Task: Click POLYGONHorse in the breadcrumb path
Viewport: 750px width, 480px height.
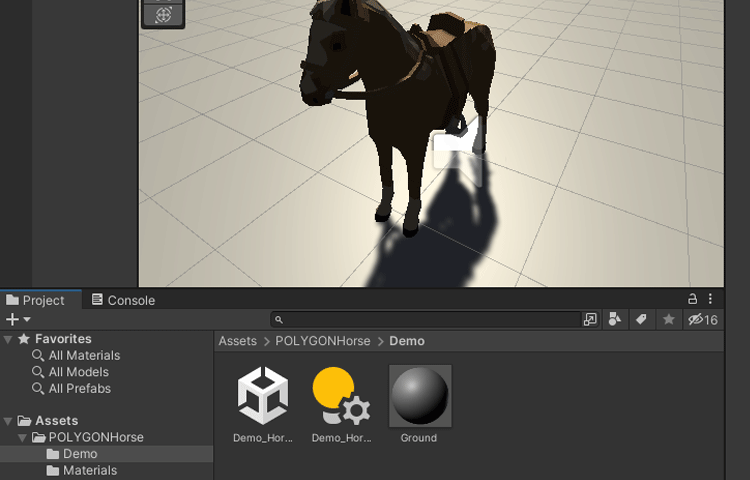Action: click(323, 341)
